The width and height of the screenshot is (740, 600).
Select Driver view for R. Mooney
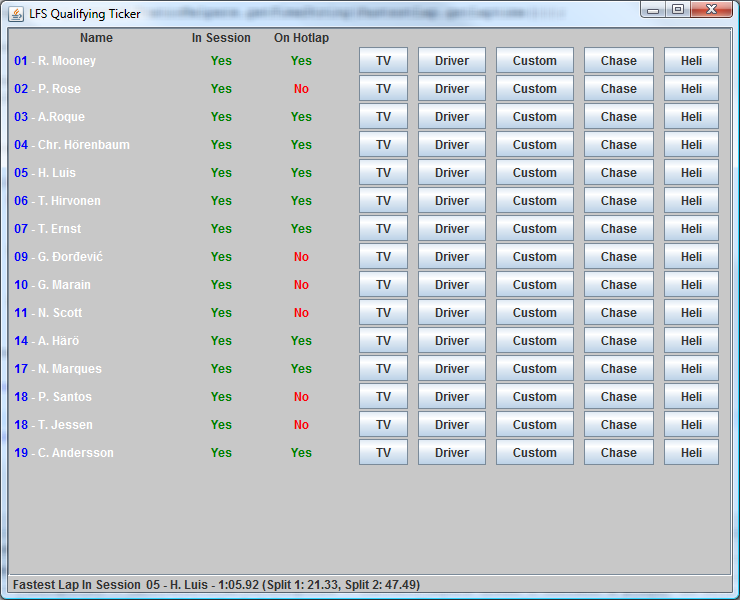point(452,60)
